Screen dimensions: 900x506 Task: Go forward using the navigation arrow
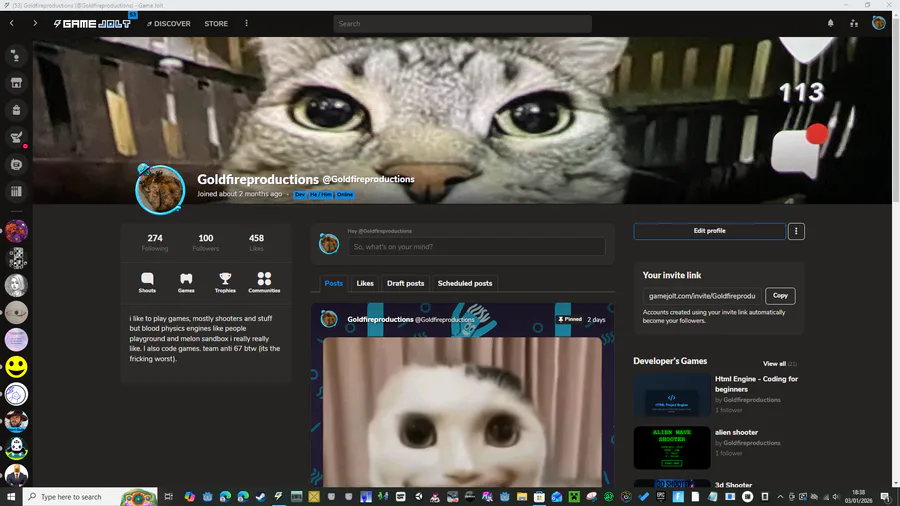tap(34, 24)
